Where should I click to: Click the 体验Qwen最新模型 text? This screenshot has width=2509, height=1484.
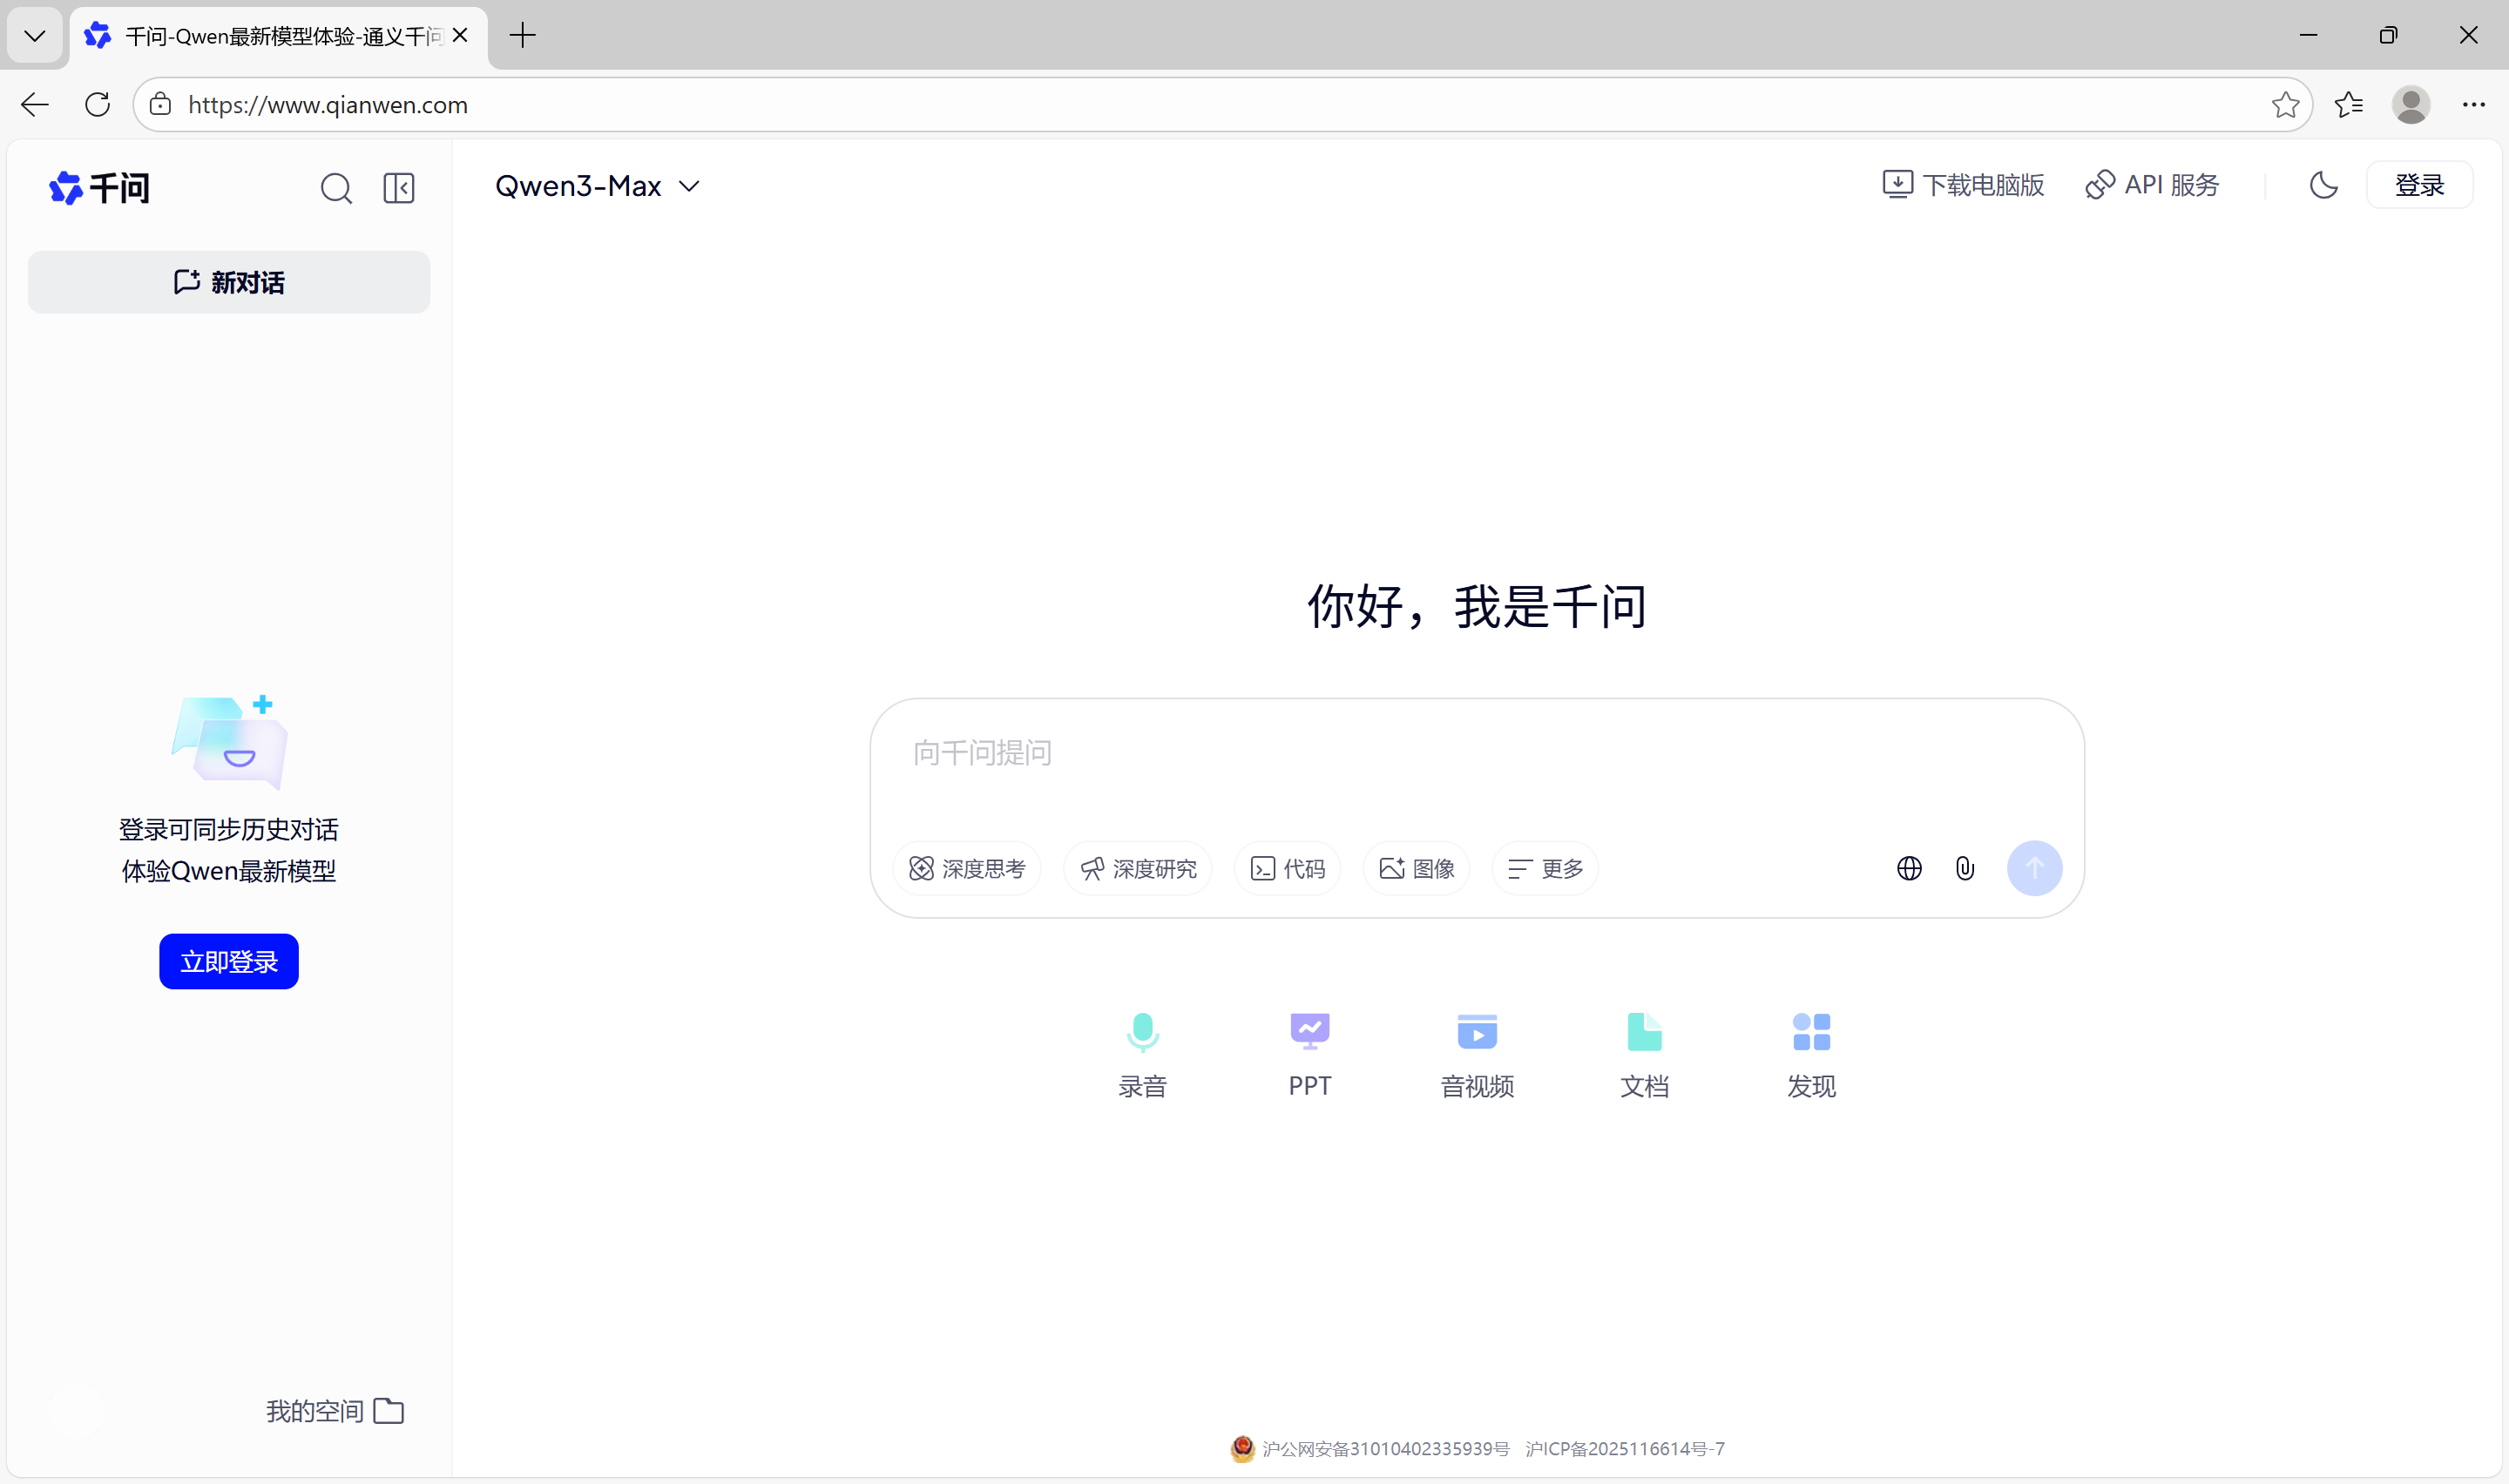pyautogui.click(x=229, y=871)
